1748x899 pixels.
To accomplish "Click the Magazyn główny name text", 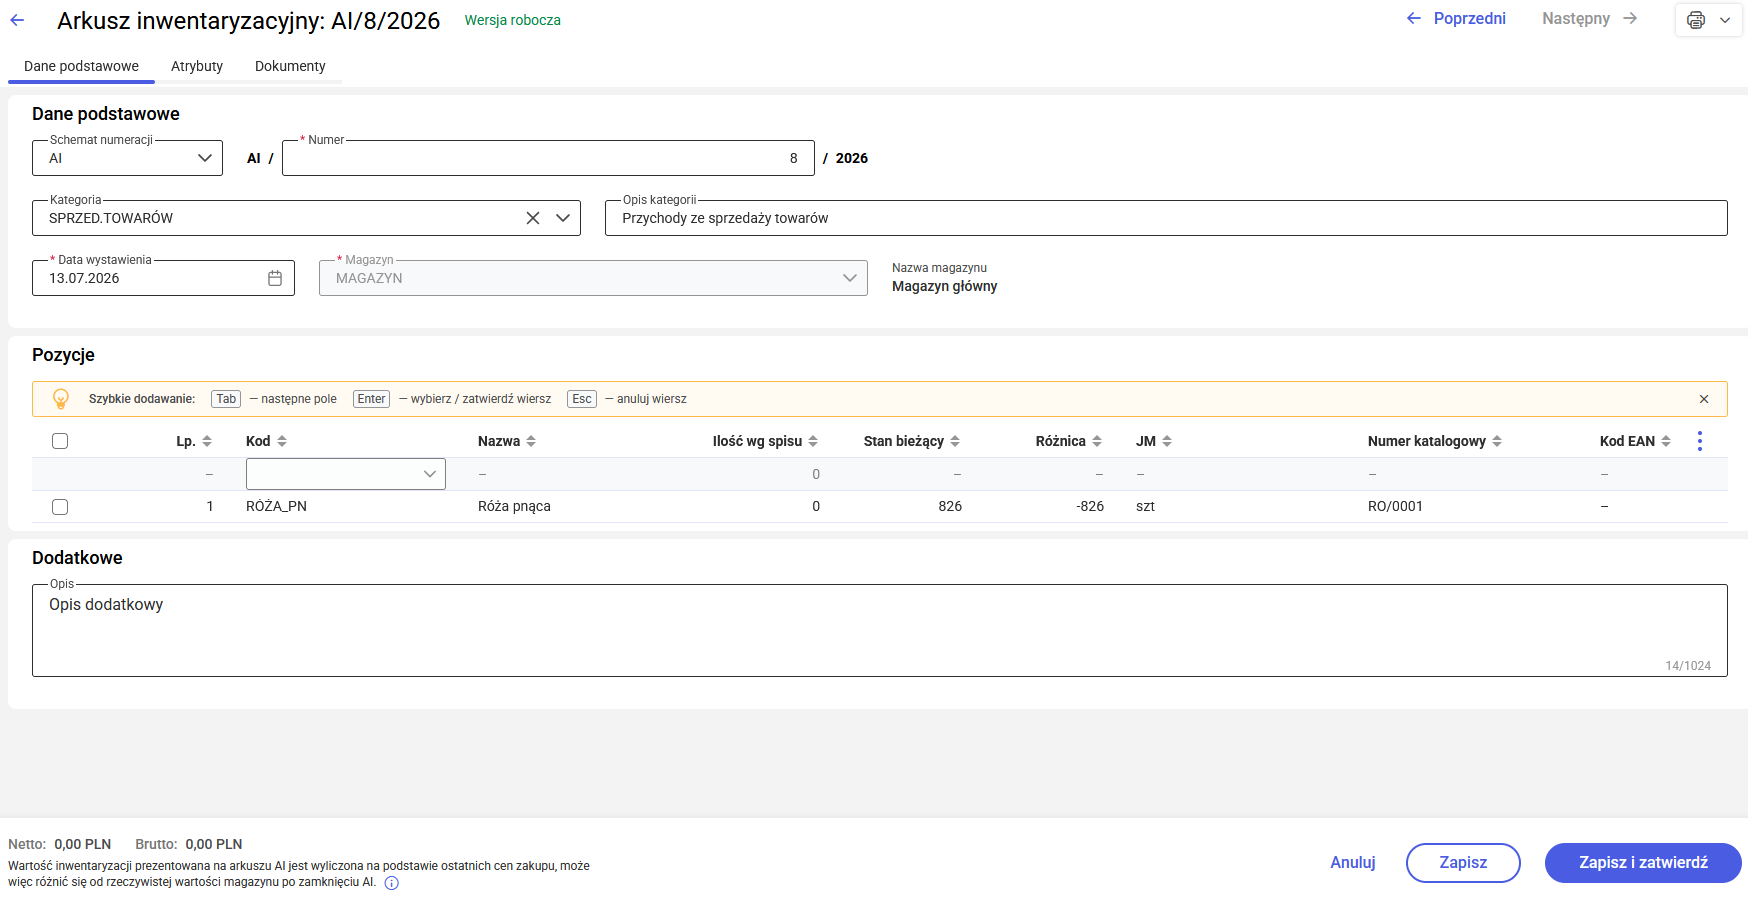I will 944,286.
